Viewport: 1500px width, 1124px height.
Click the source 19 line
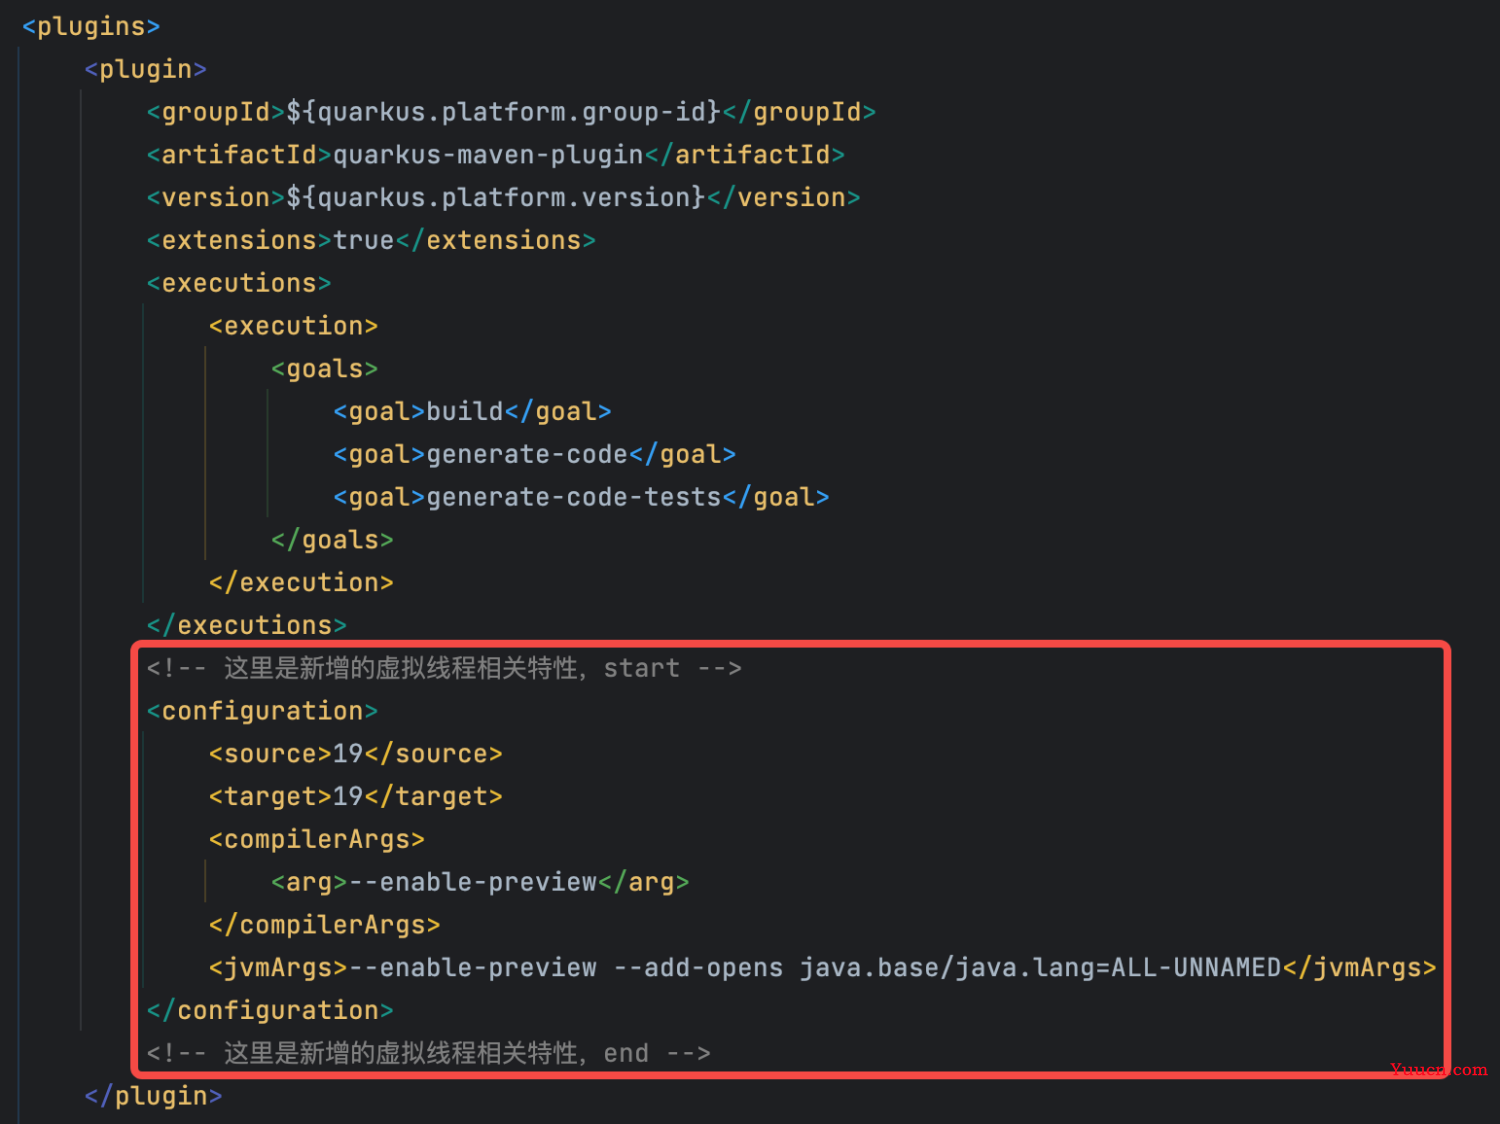coord(355,754)
